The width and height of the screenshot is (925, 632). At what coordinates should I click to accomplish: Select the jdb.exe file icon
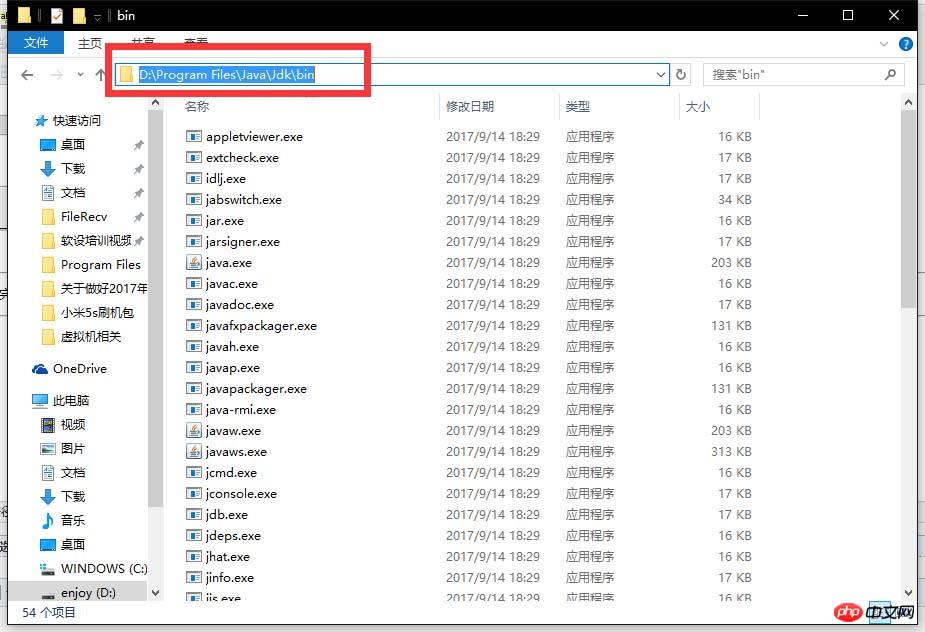click(x=193, y=515)
